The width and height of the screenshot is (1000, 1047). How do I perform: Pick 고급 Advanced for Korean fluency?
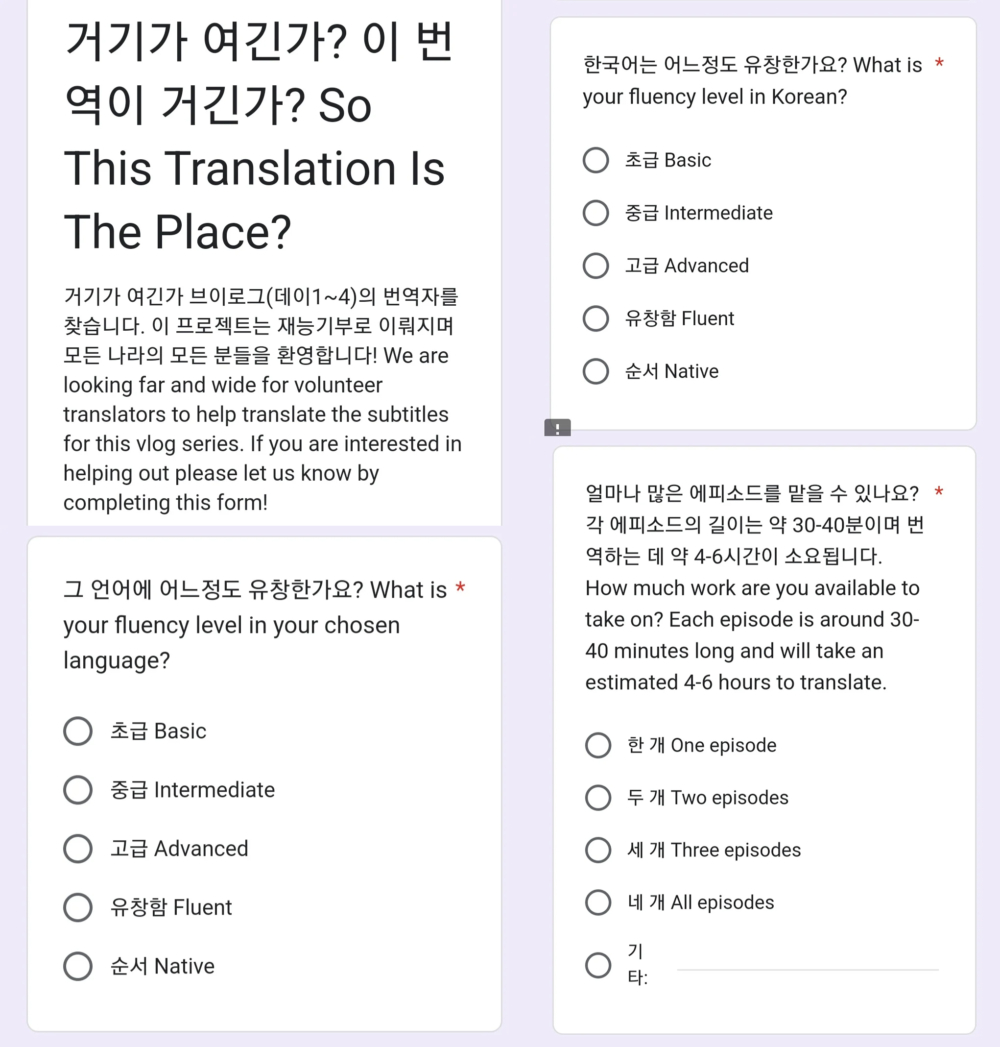pos(596,266)
